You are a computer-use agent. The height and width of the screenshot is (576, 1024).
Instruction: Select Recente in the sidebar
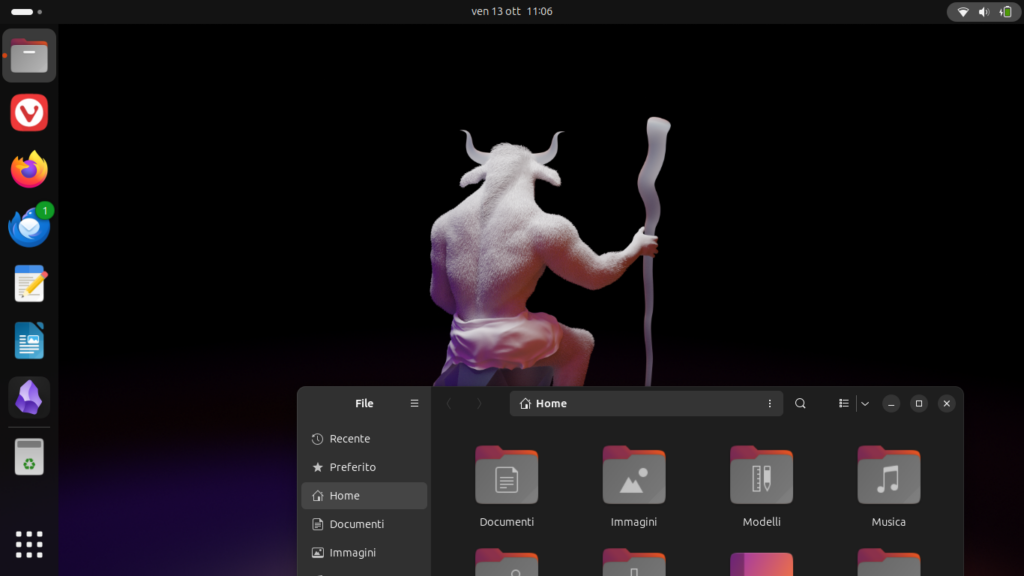click(x=364, y=439)
